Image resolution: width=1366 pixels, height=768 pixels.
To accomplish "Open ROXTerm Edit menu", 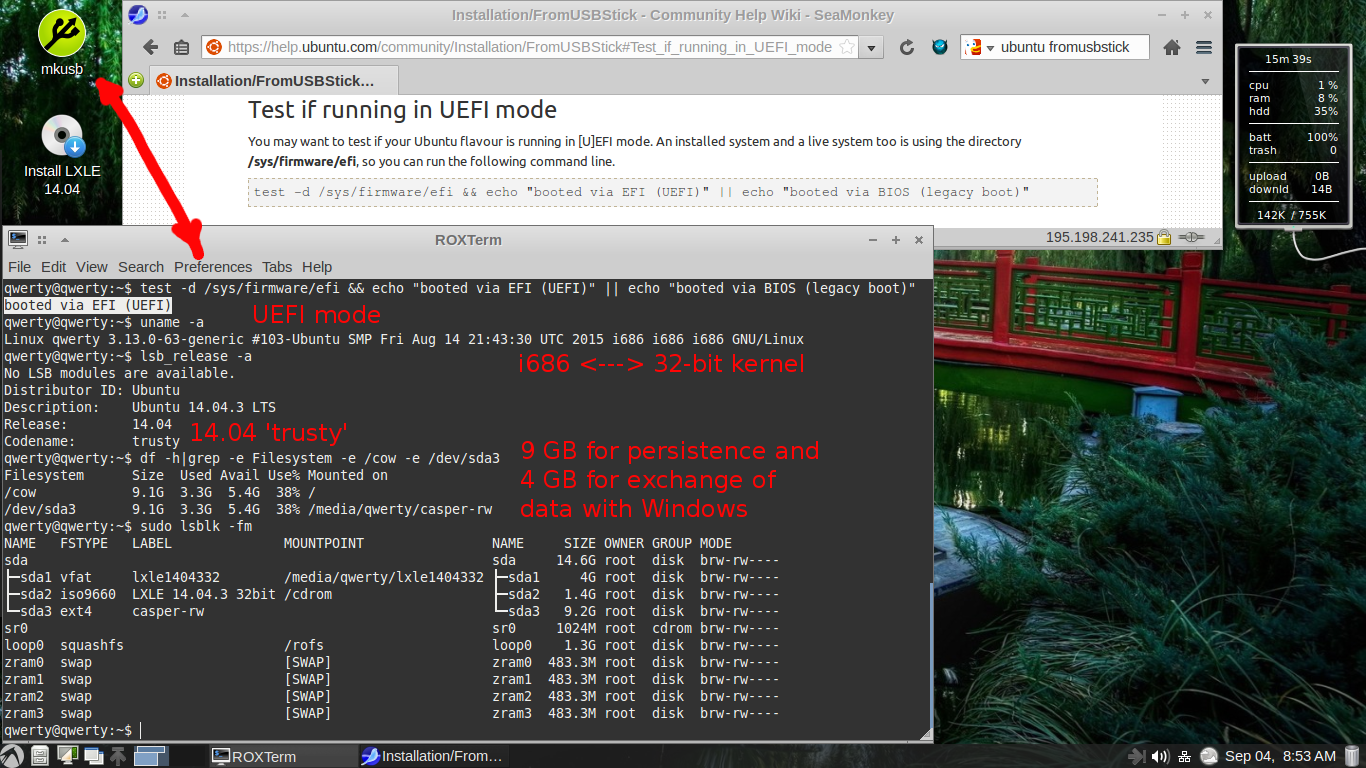I will [54, 267].
